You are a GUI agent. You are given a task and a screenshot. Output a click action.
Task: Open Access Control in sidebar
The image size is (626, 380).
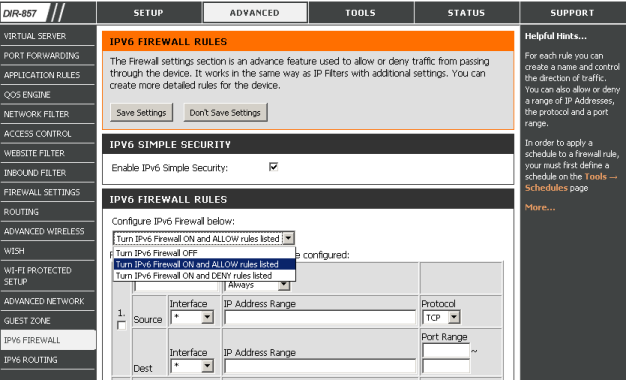[47, 134]
